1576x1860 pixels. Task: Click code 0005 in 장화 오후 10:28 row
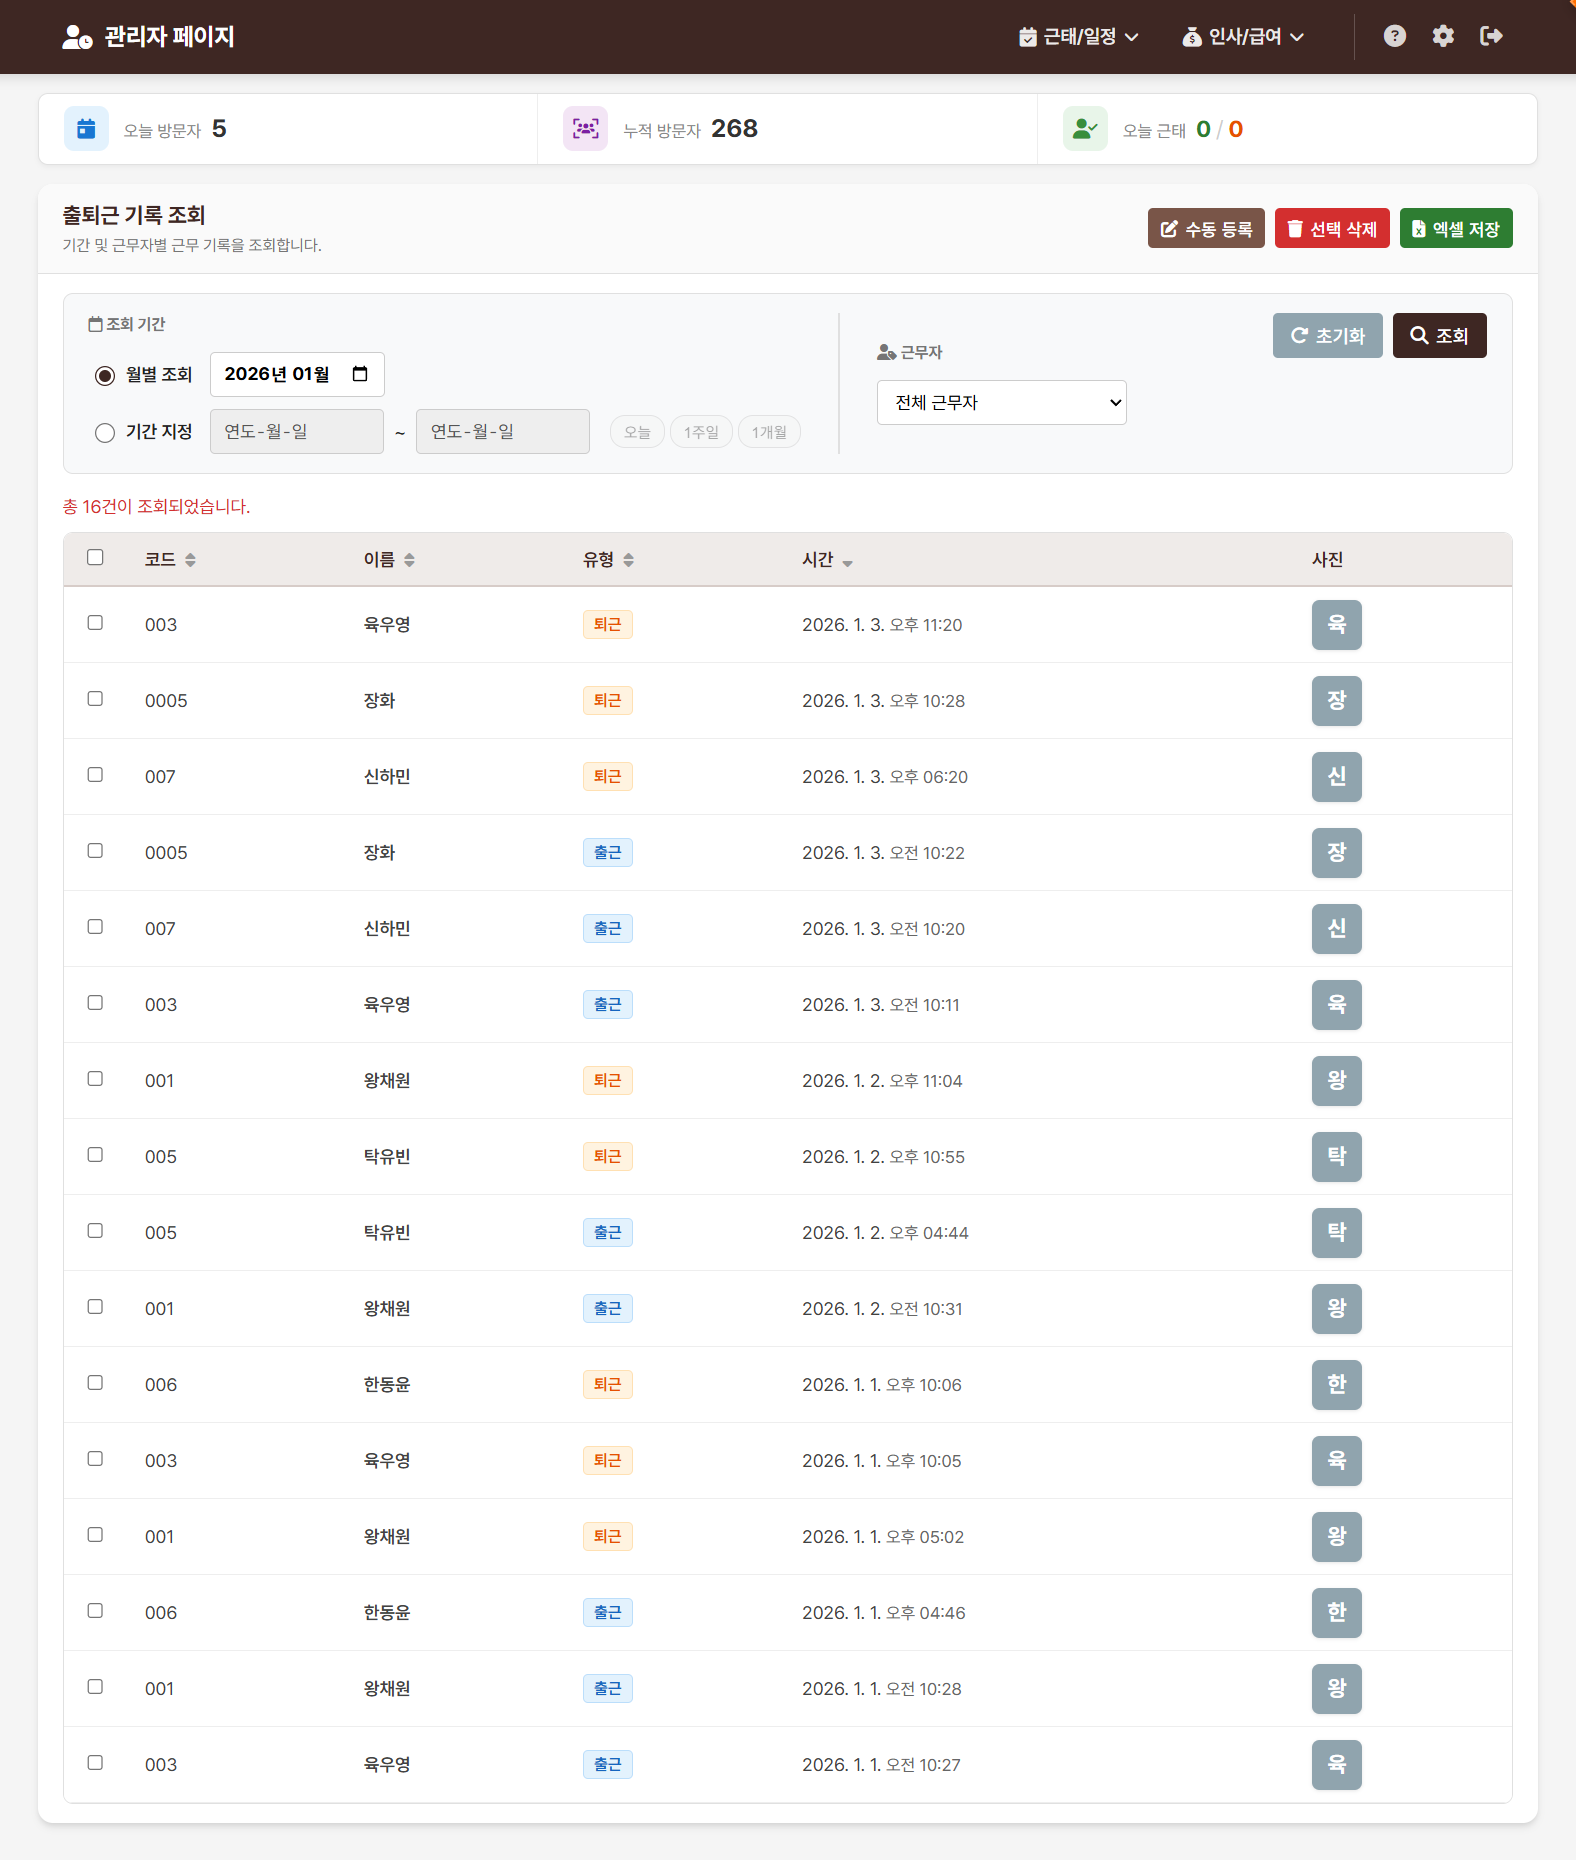pos(166,701)
